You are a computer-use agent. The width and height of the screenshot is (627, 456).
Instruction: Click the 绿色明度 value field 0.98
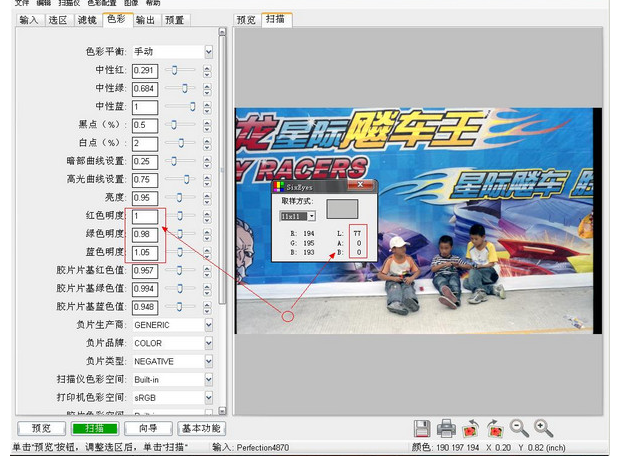145,234
